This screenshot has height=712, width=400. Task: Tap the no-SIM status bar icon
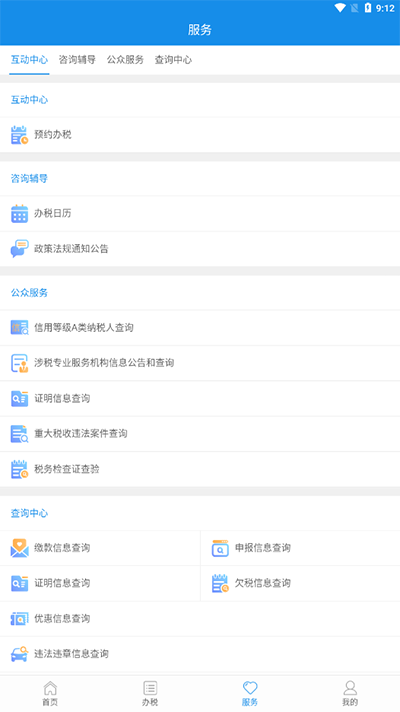coord(355,8)
